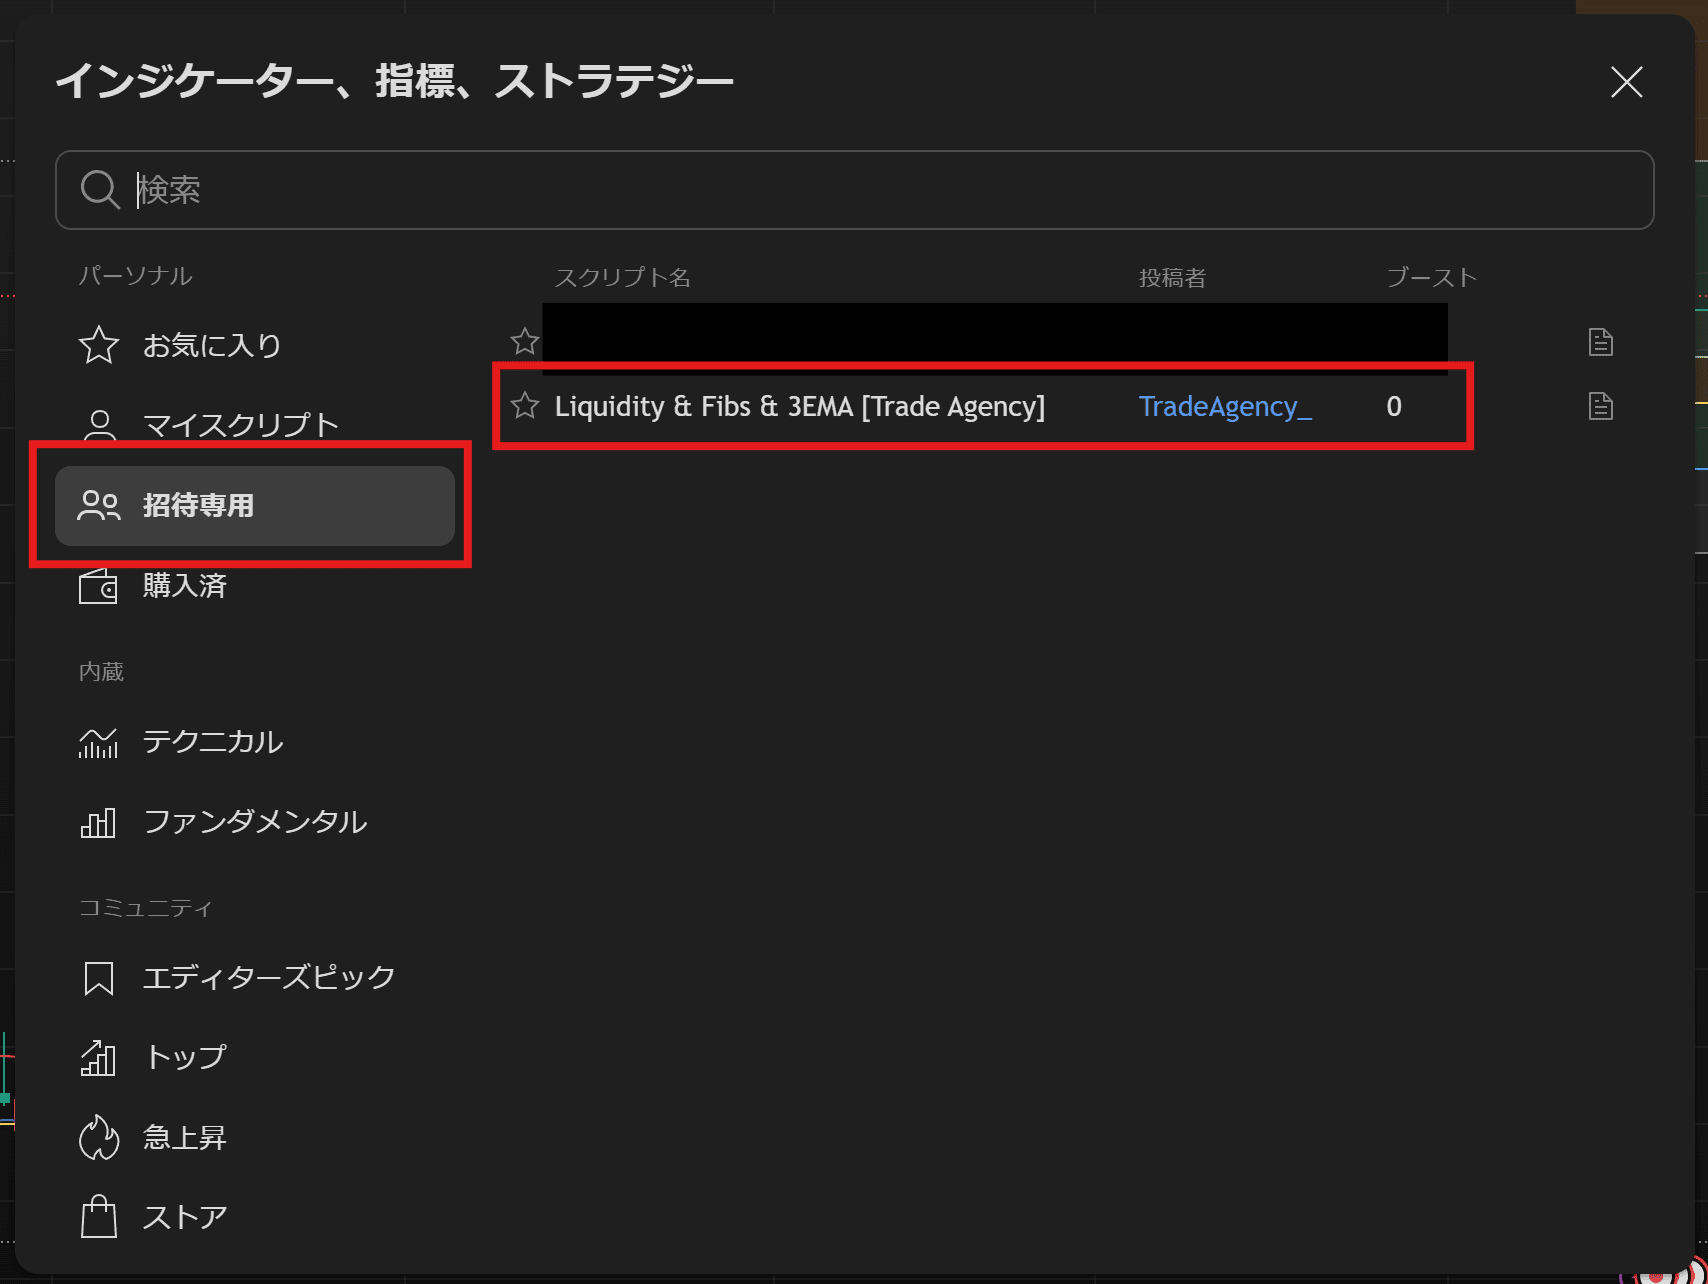
Task: Open TradeAgency_ author profile link
Action: click(1224, 407)
